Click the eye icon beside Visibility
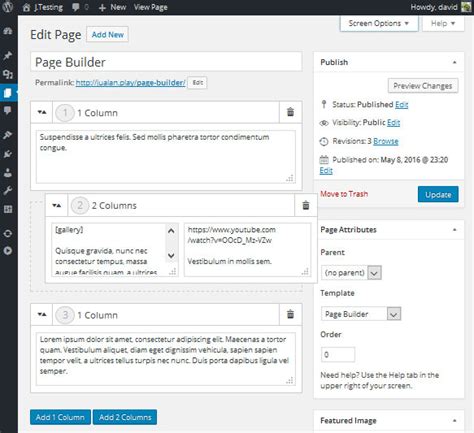This screenshot has width=474, height=433. point(324,123)
